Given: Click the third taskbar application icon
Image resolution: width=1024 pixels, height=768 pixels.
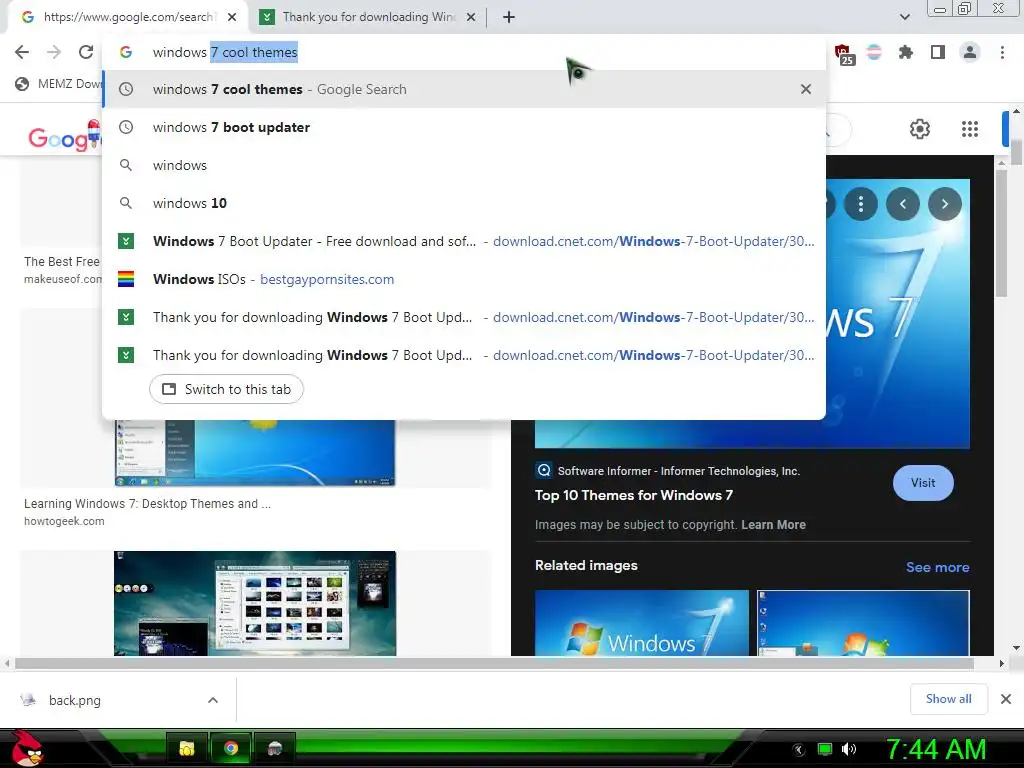Looking at the screenshot, I should coord(274,748).
